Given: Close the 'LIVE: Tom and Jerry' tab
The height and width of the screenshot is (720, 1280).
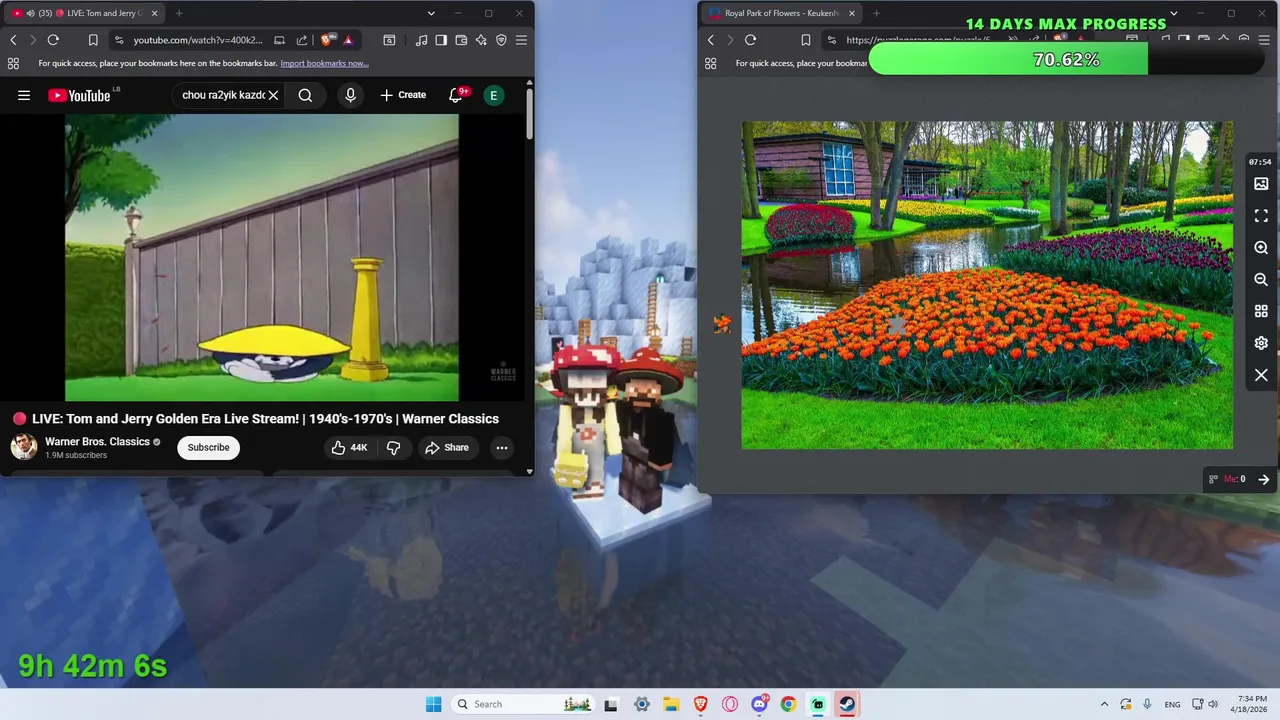Looking at the screenshot, I should pyautogui.click(x=154, y=13).
